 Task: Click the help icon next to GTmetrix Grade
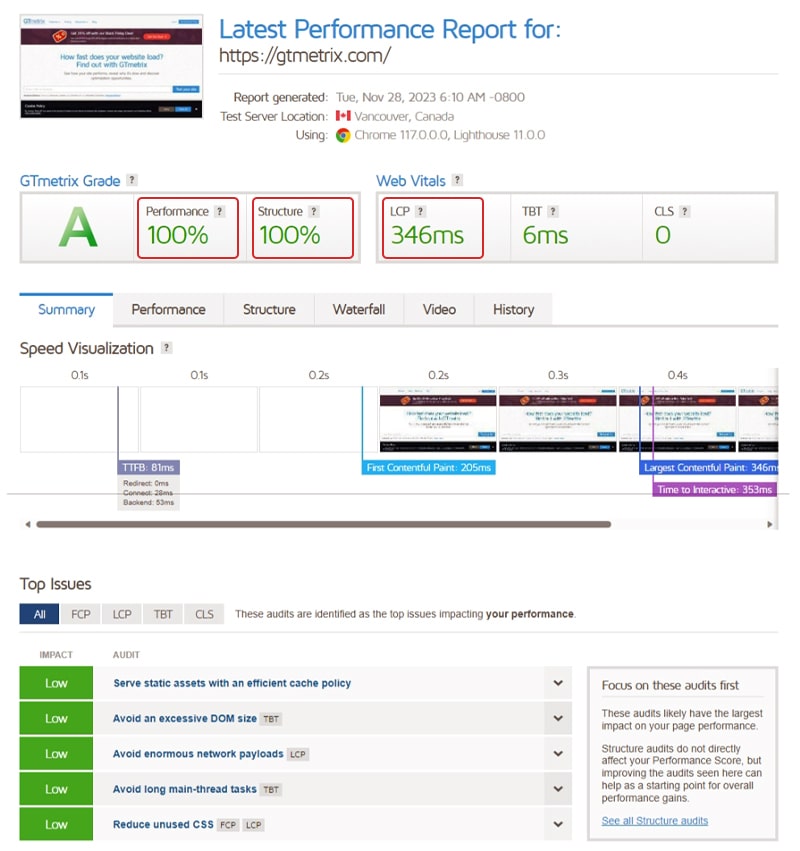coord(132,180)
